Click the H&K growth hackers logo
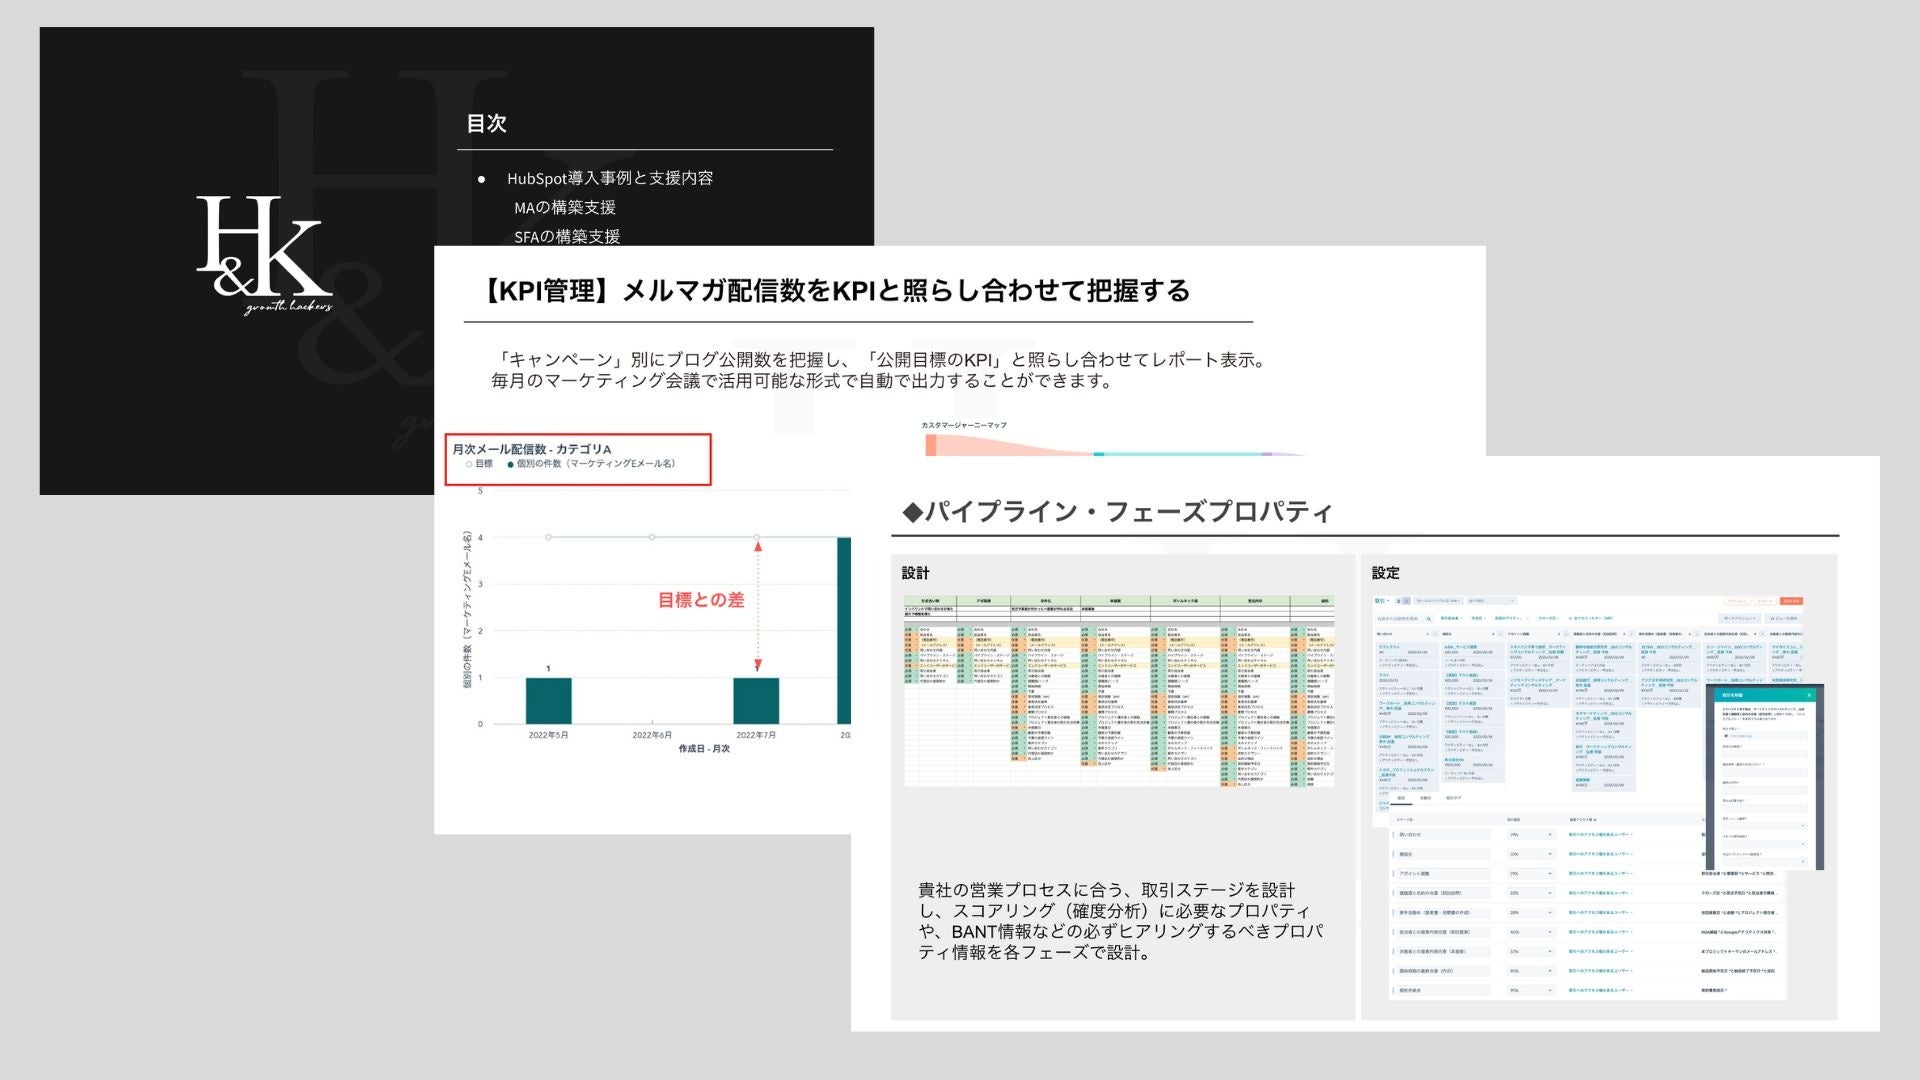 263,250
